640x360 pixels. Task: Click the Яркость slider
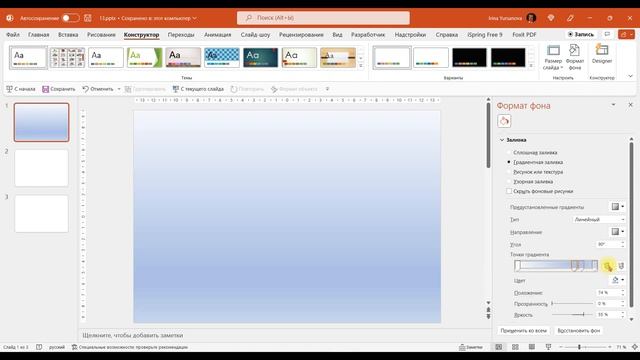point(572,314)
